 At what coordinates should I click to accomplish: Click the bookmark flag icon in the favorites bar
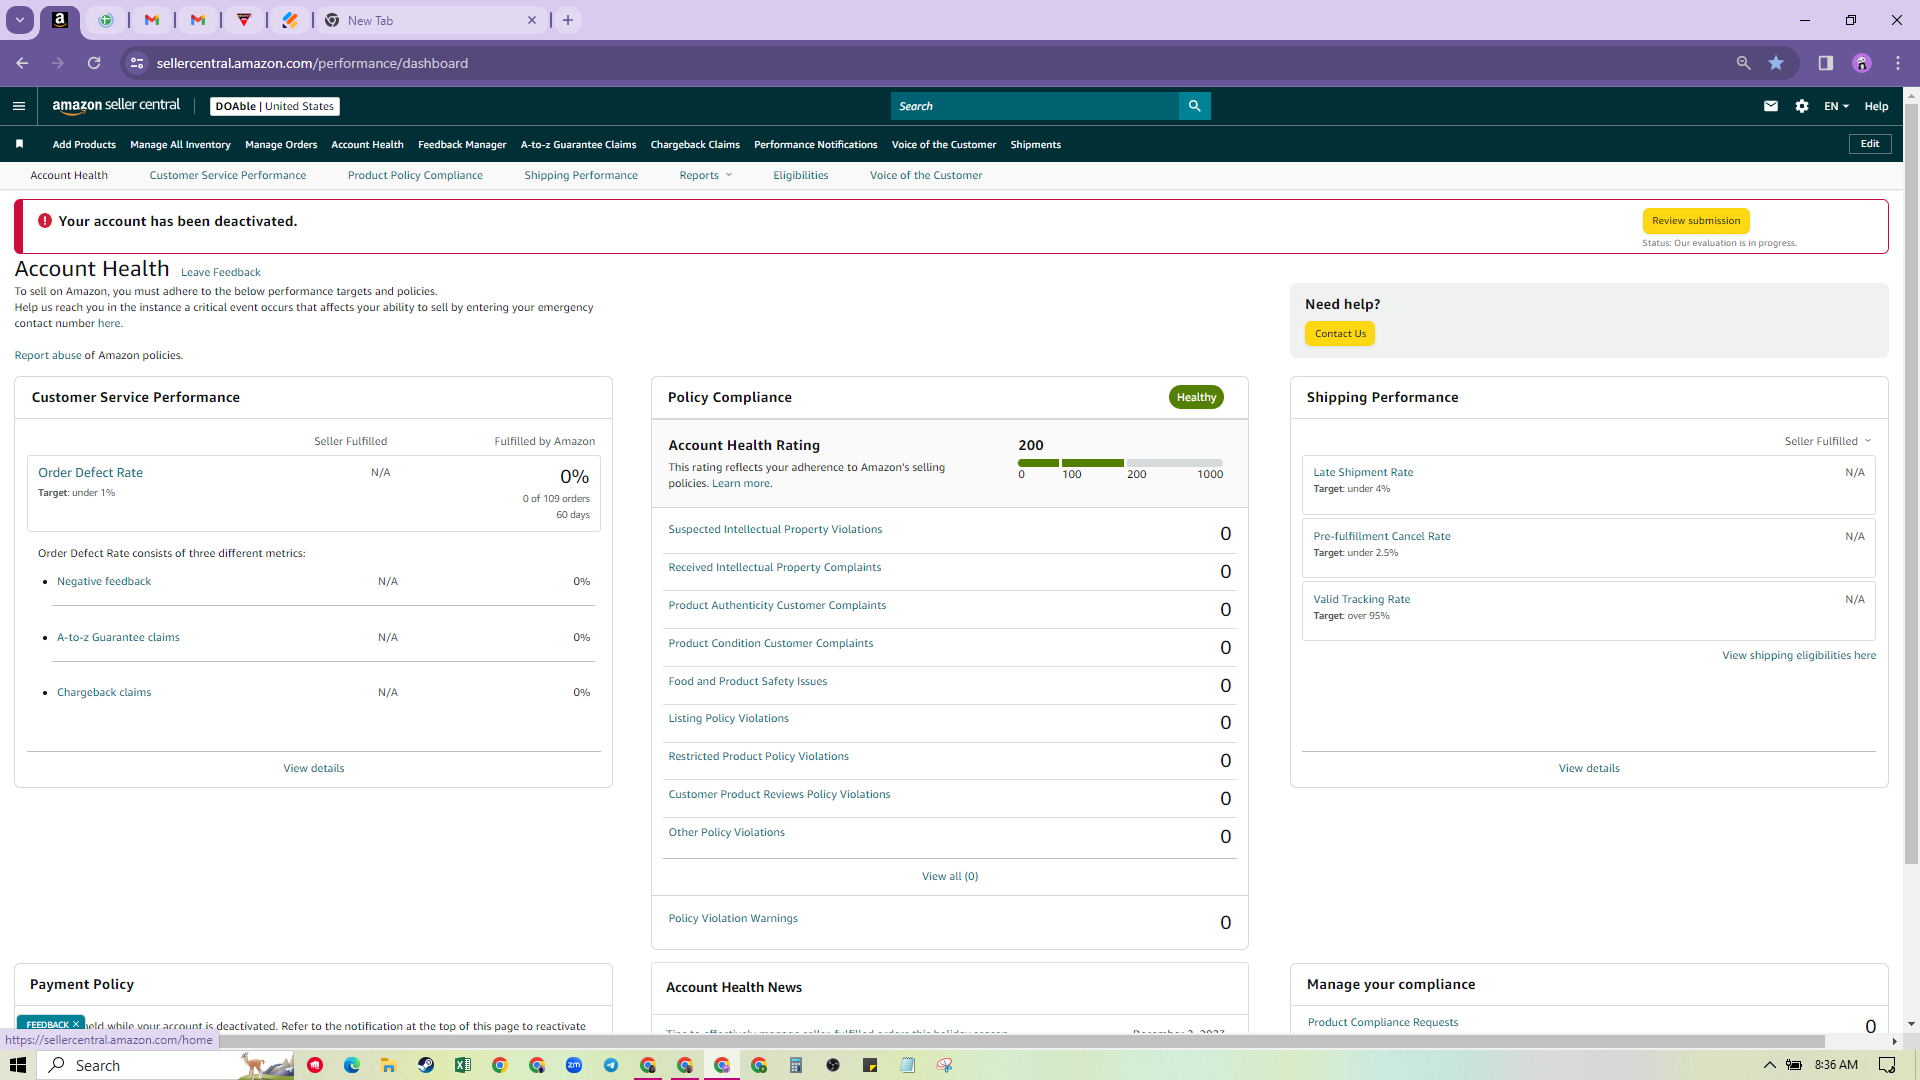click(x=19, y=144)
